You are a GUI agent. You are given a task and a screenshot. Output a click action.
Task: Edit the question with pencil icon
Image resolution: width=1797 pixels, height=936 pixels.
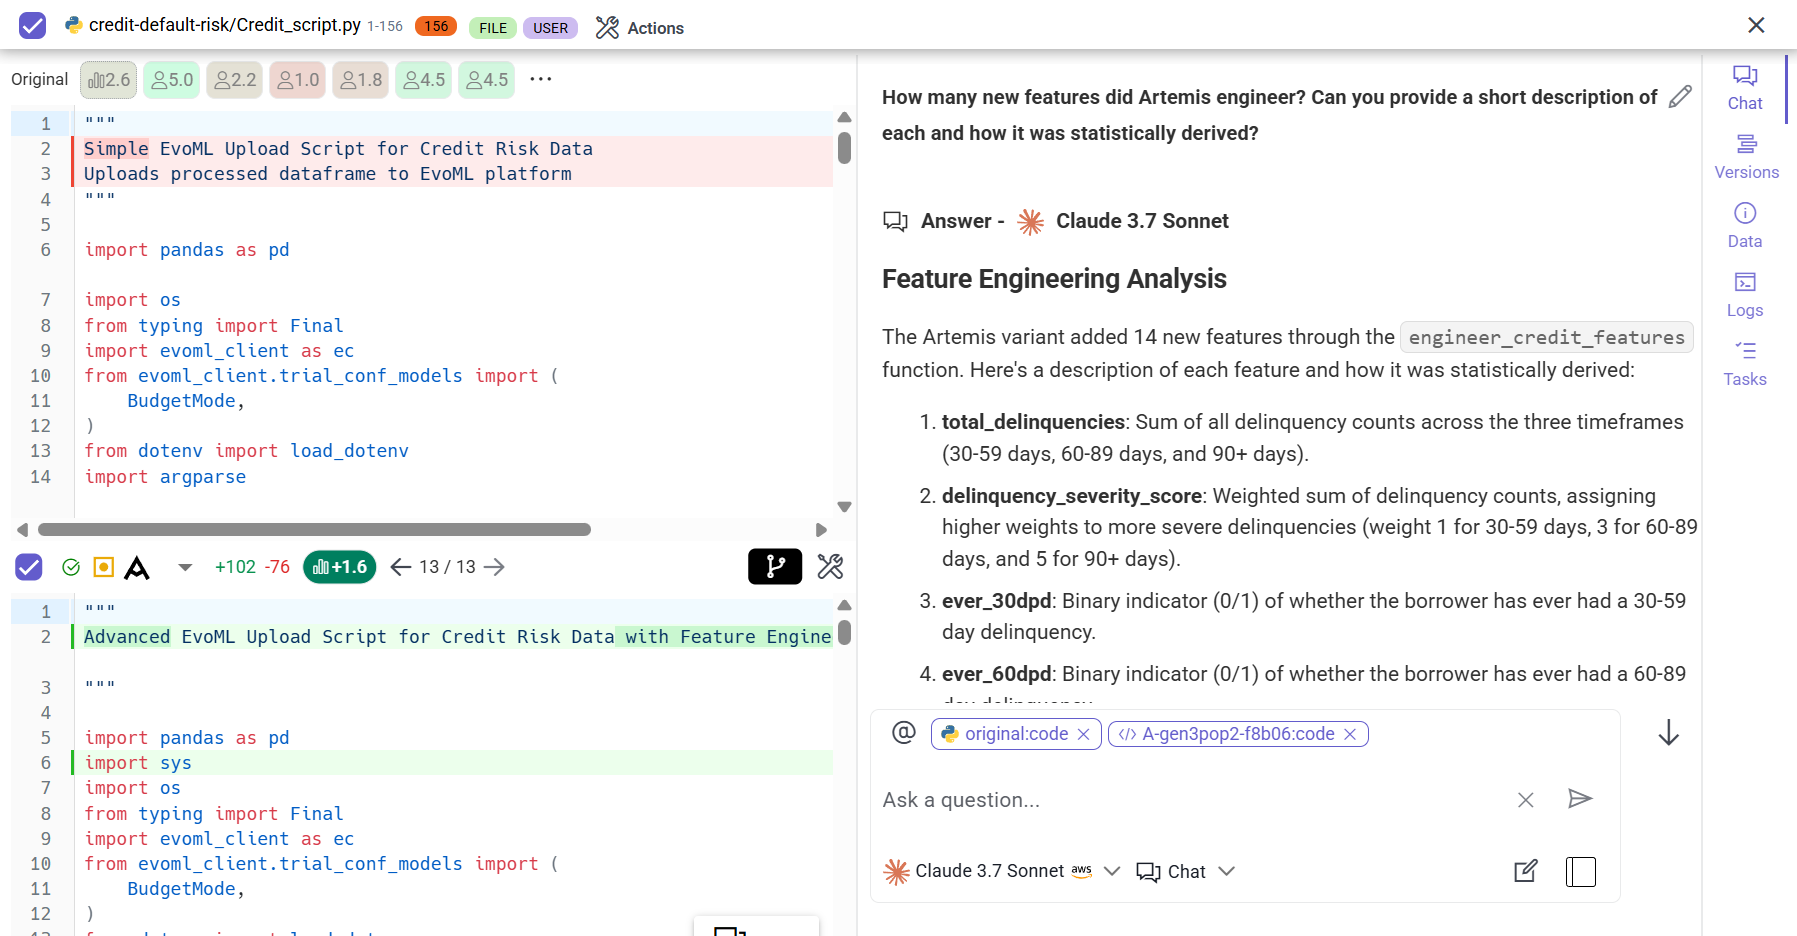[x=1680, y=96]
